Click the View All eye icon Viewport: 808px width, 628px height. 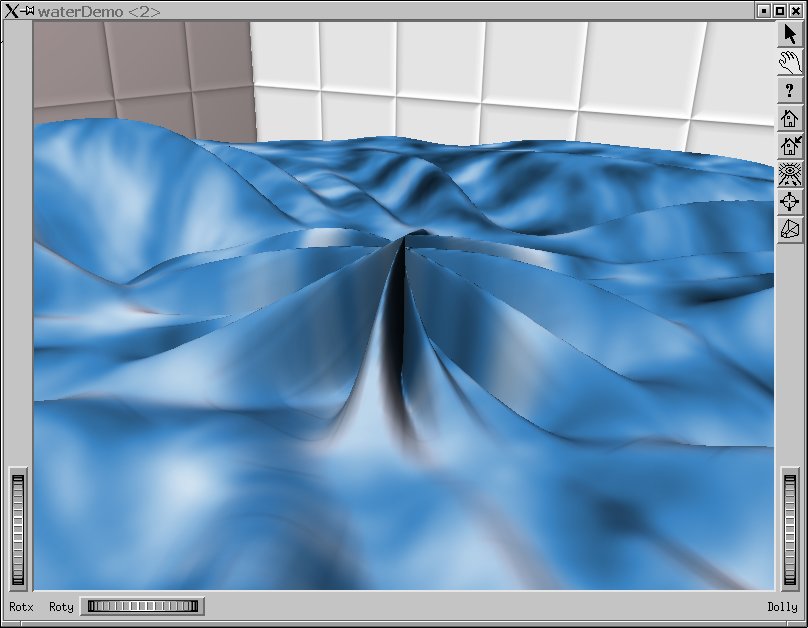coord(789,174)
